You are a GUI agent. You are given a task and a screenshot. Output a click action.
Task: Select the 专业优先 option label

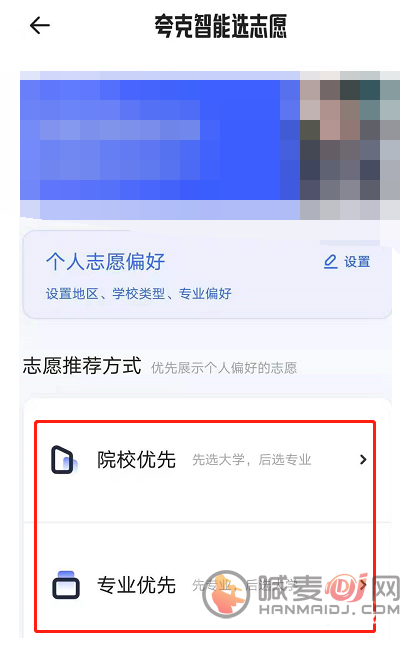[x=137, y=585]
